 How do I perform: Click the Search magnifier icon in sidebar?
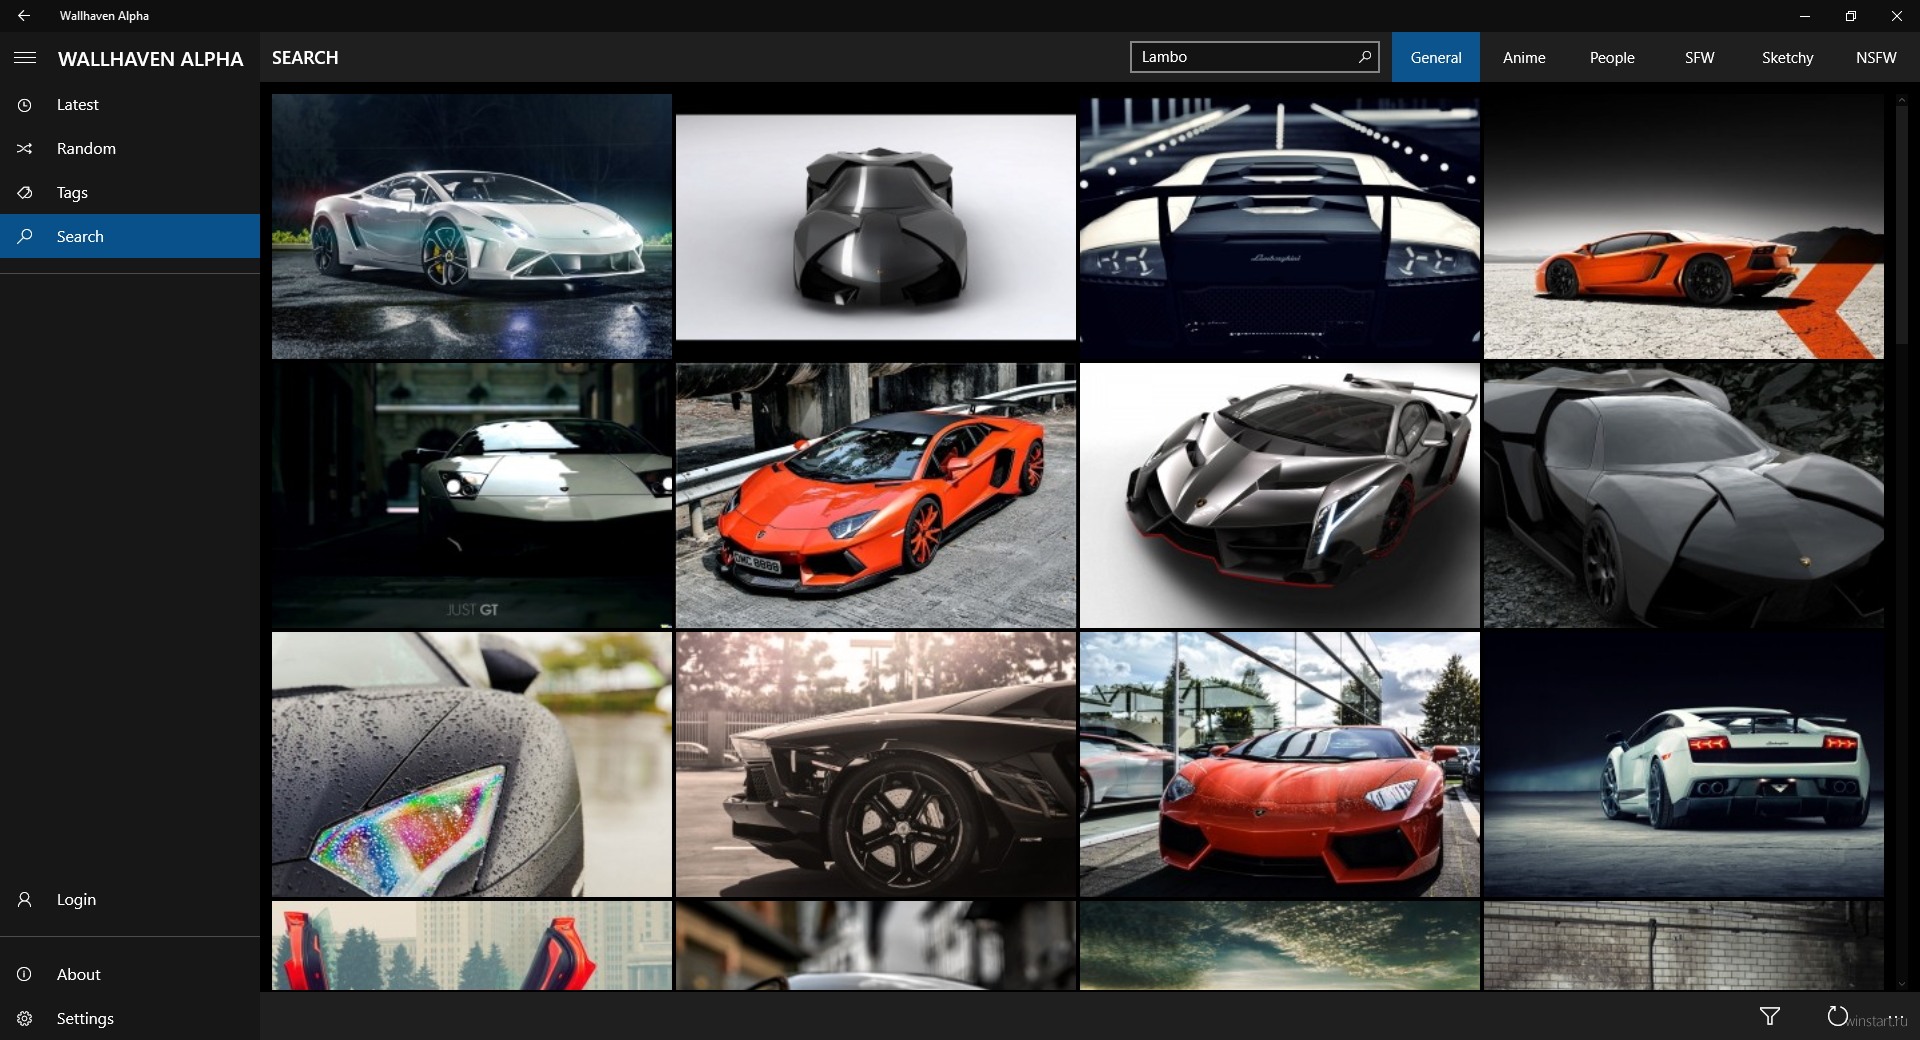pyautogui.click(x=25, y=237)
